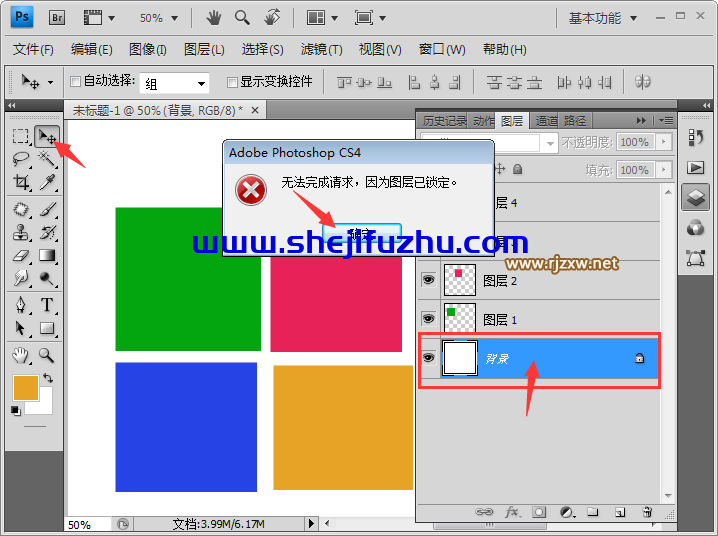Click the zoom percentage field in status bar
The height and width of the screenshot is (536, 718).
click(x=87, y=525)
